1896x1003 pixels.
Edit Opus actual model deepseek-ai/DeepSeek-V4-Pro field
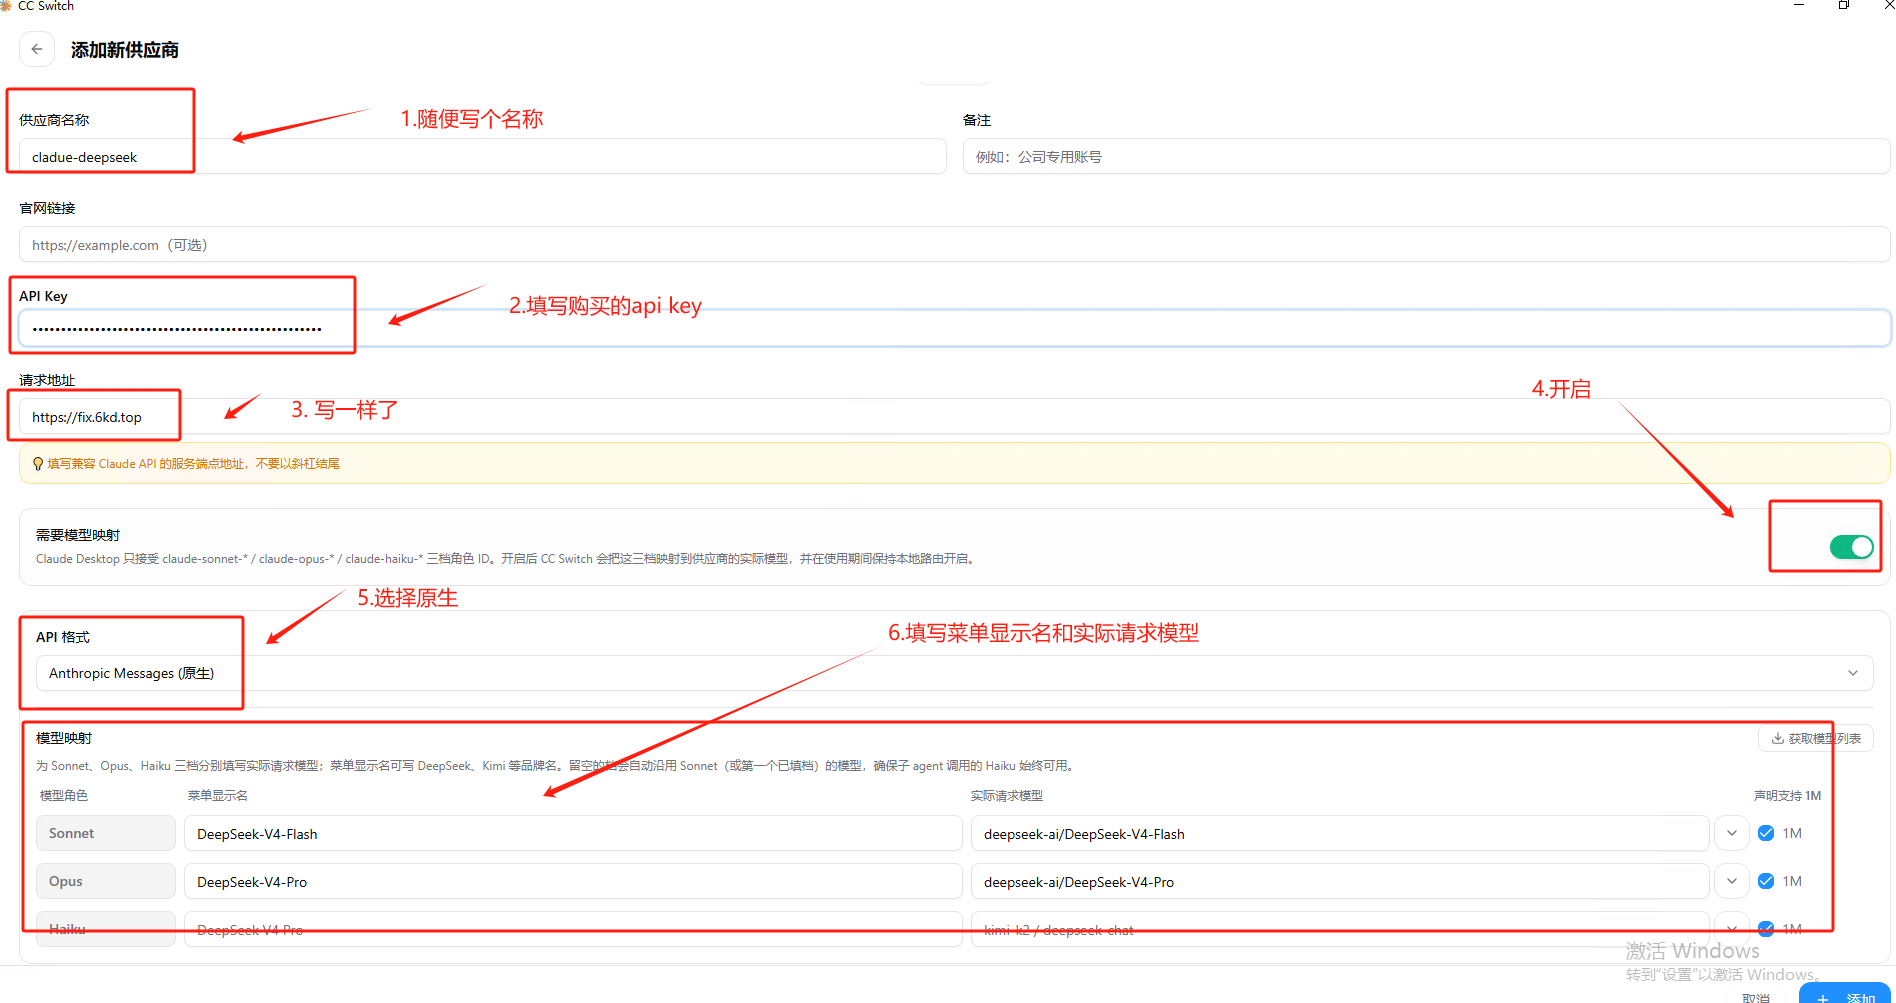[x=1339, y=881]
